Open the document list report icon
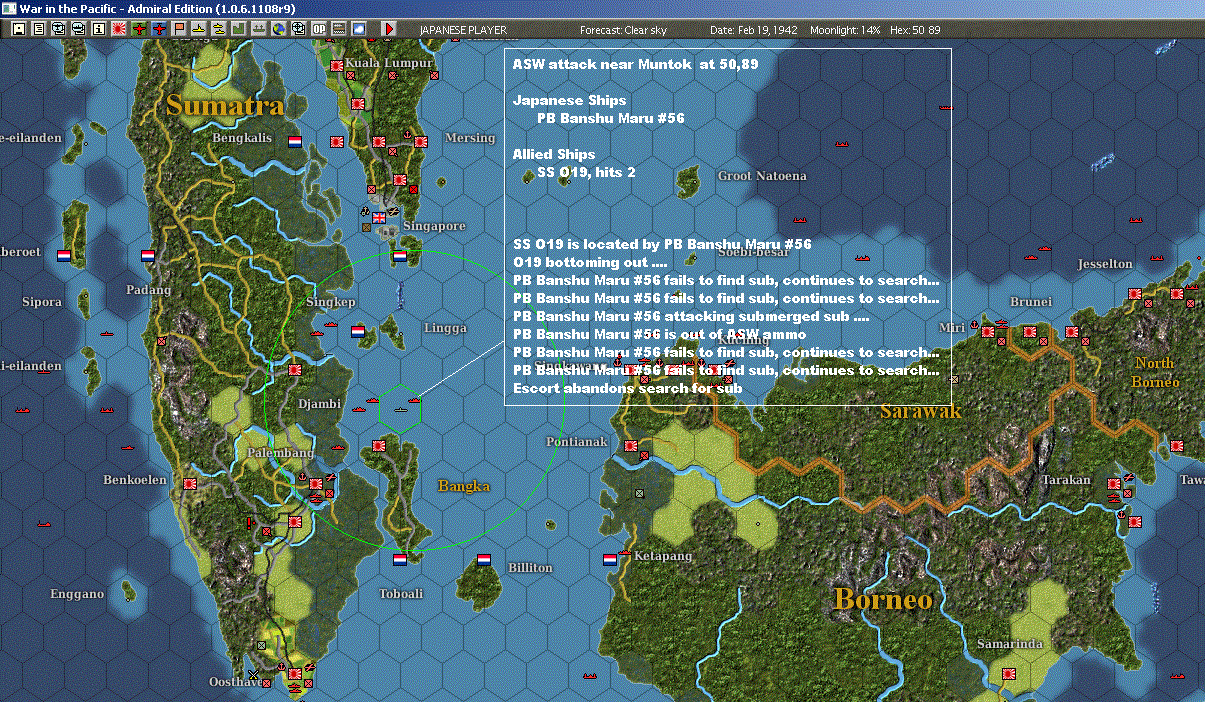This screenshot has height=702, width=1205. coord(39,29)
